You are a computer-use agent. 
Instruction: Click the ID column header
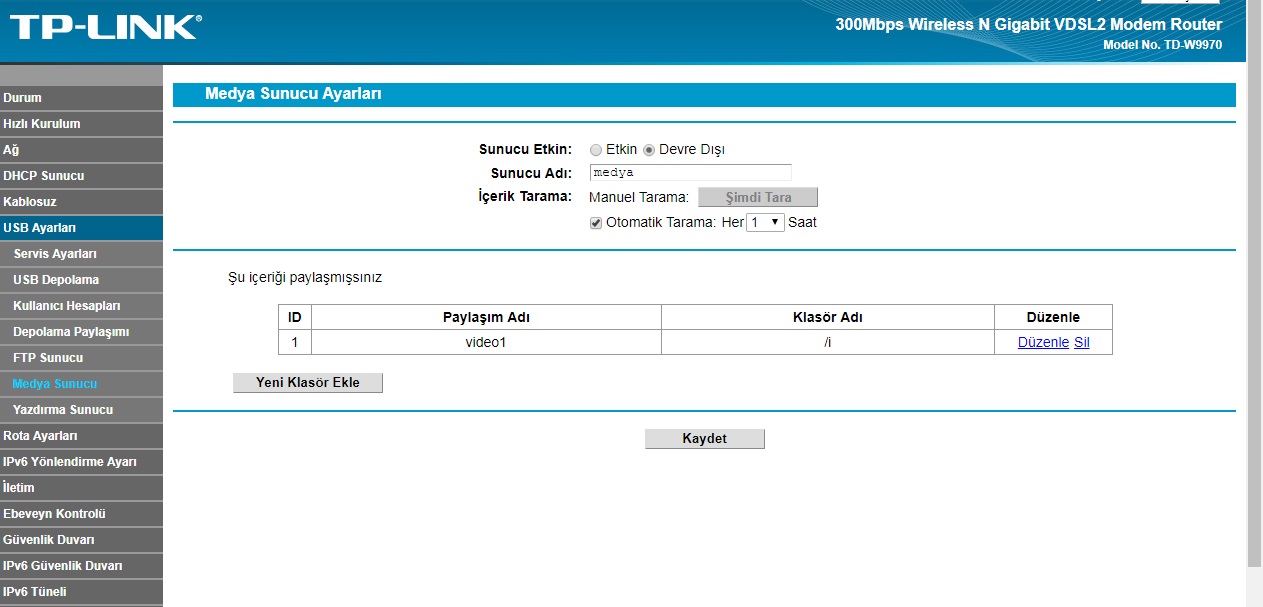click(295, 317)
